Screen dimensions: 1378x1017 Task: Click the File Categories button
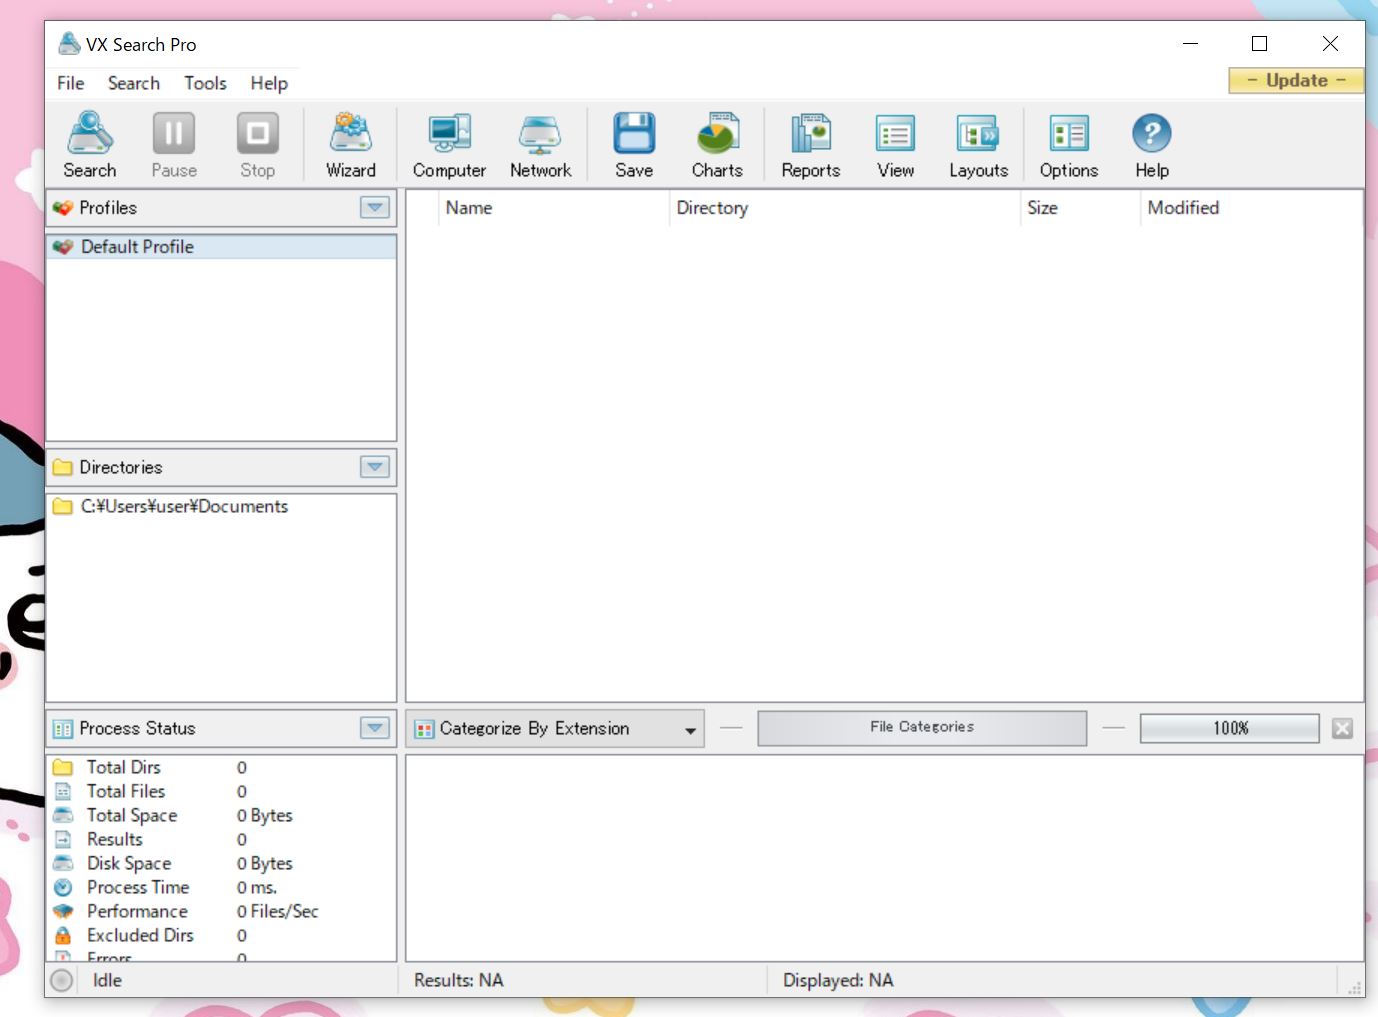point(922,728)
